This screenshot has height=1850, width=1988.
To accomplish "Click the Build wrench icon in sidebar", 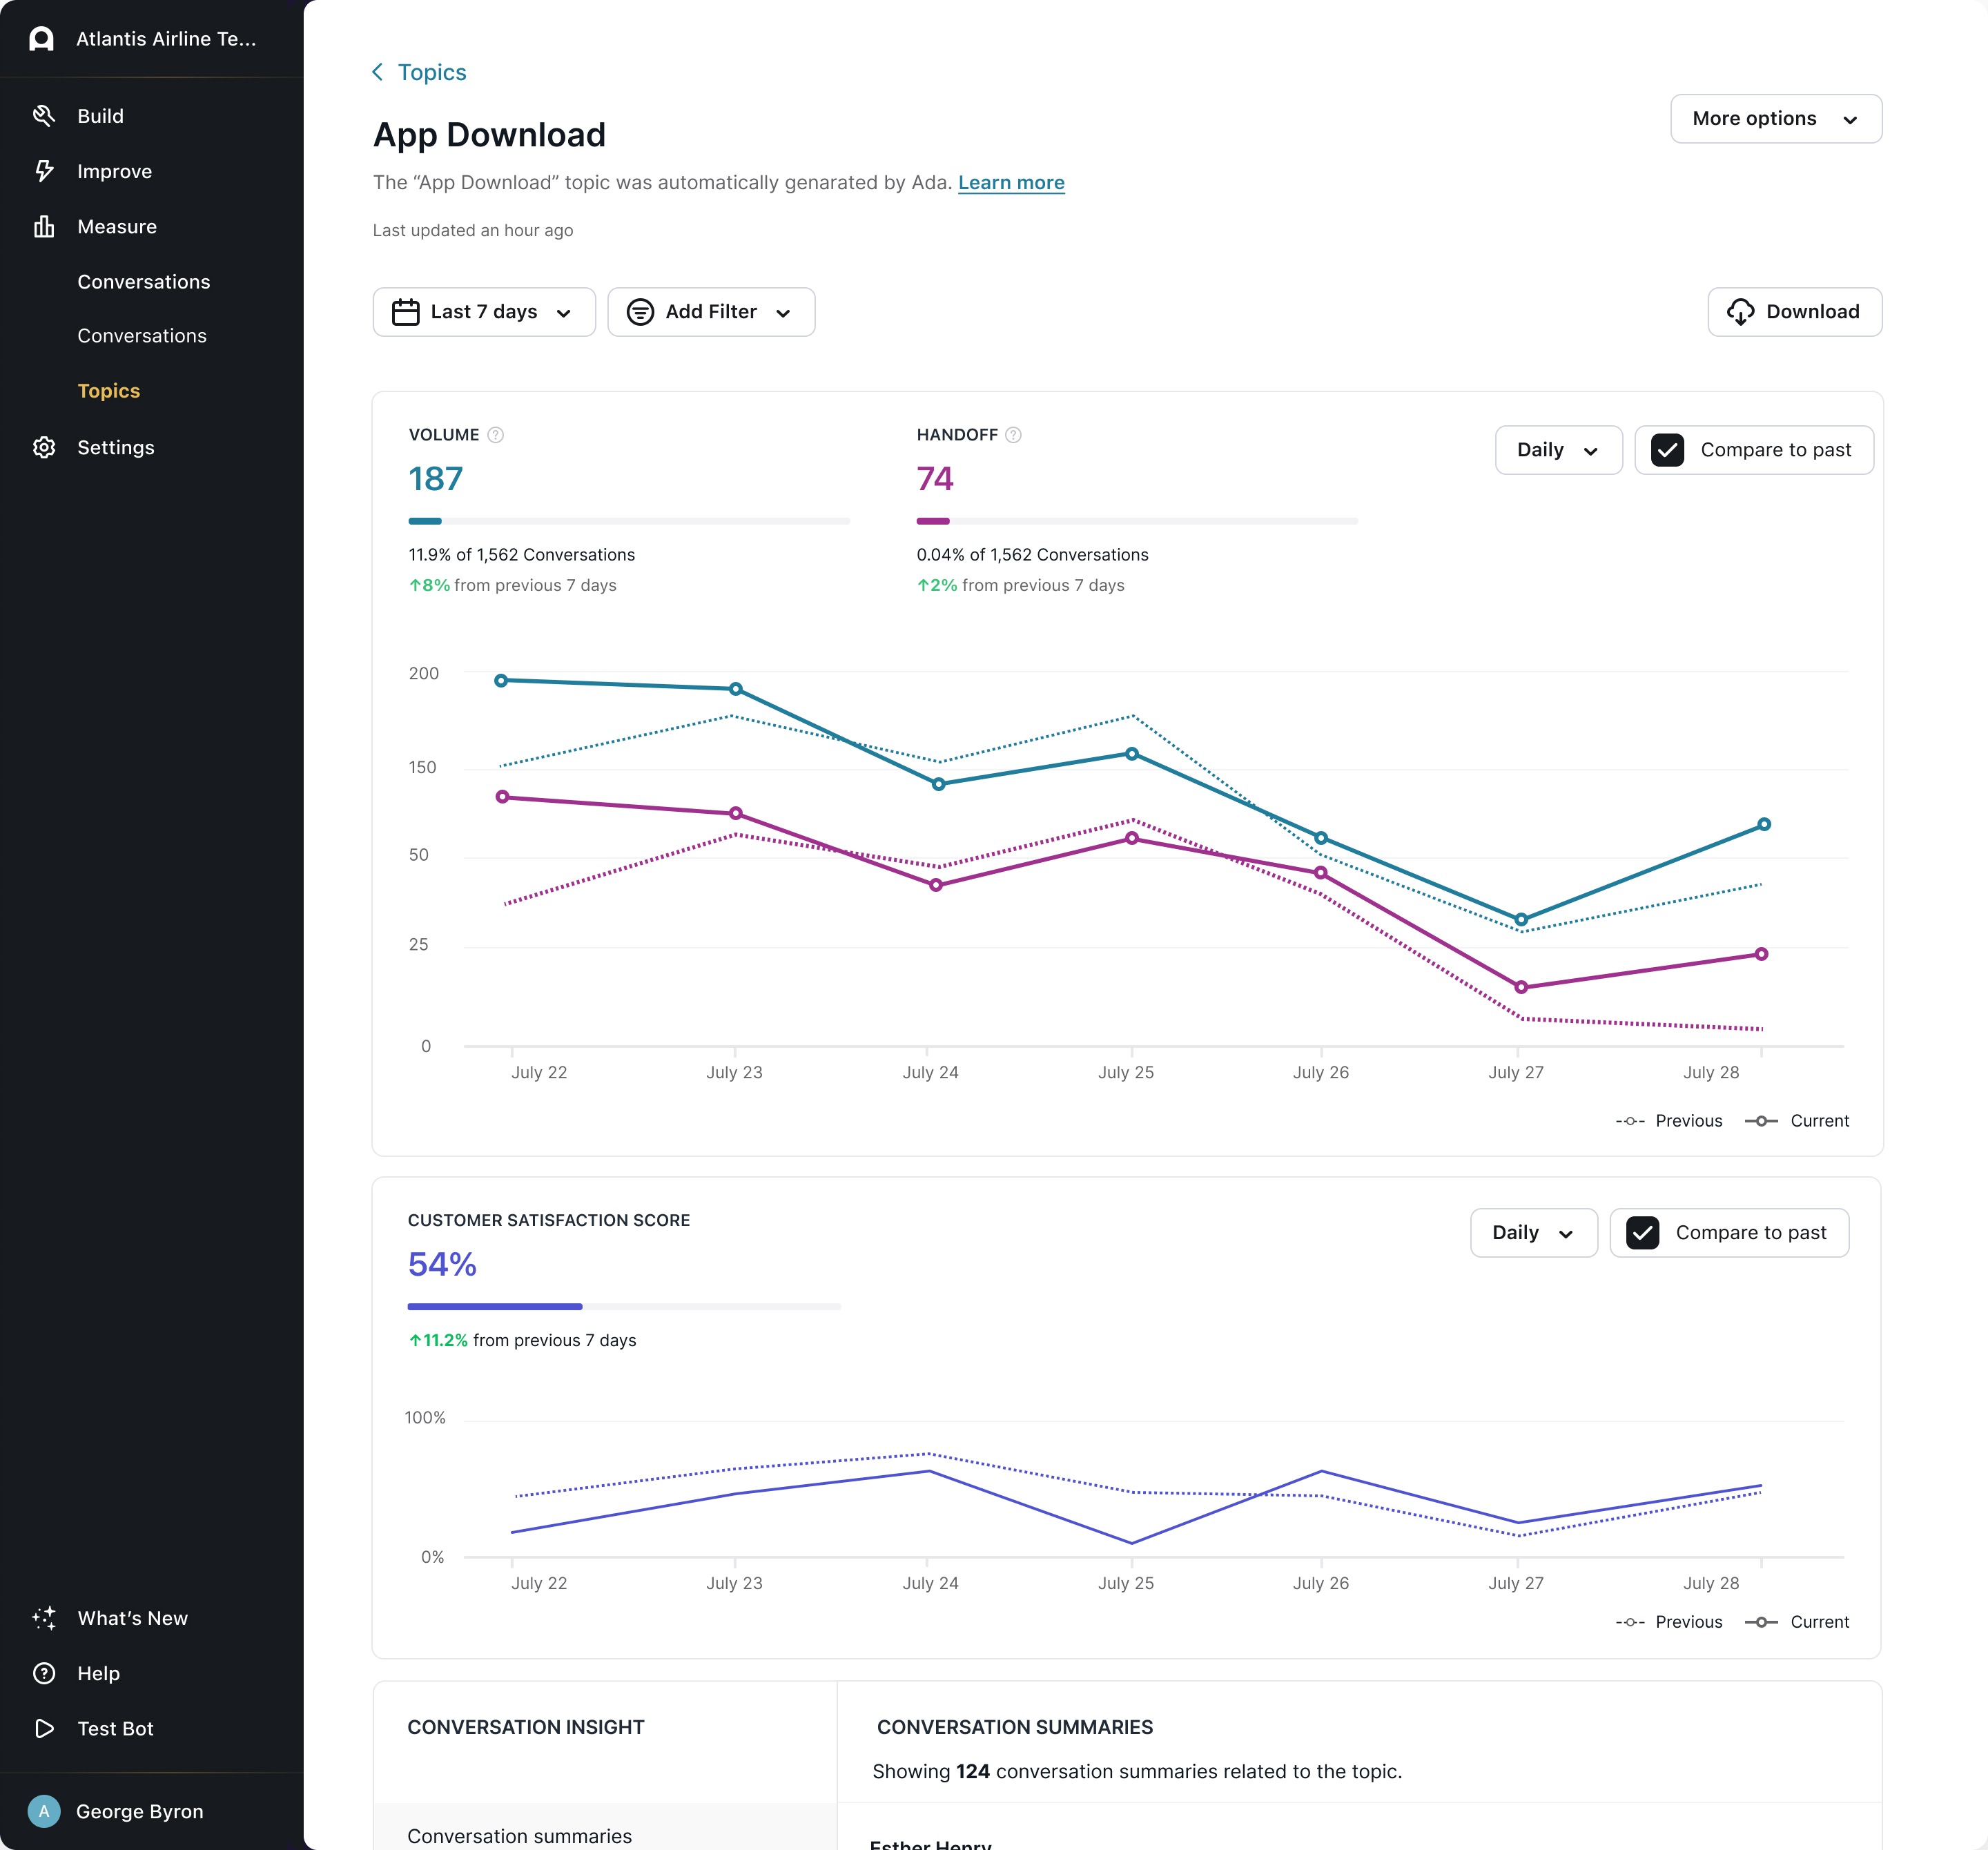I will (x=43, y=116).
